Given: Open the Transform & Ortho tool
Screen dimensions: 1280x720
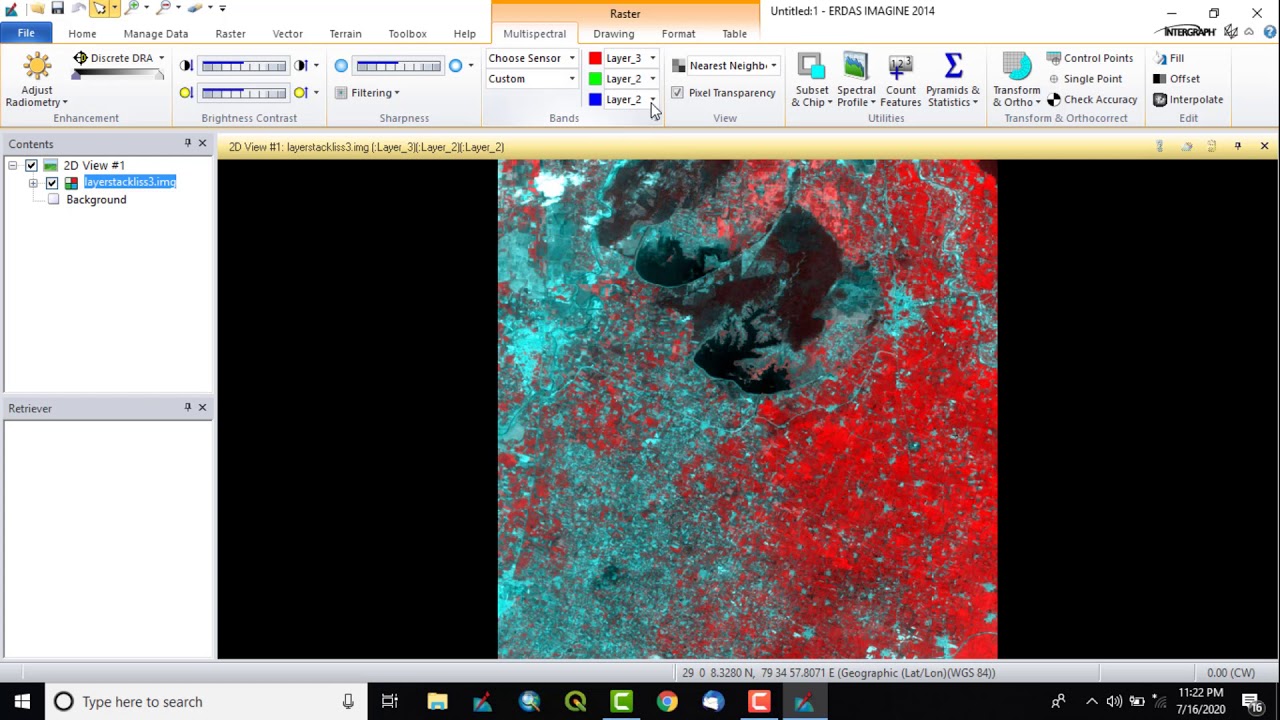Looking at the screenshot, I should [1017, 80].
